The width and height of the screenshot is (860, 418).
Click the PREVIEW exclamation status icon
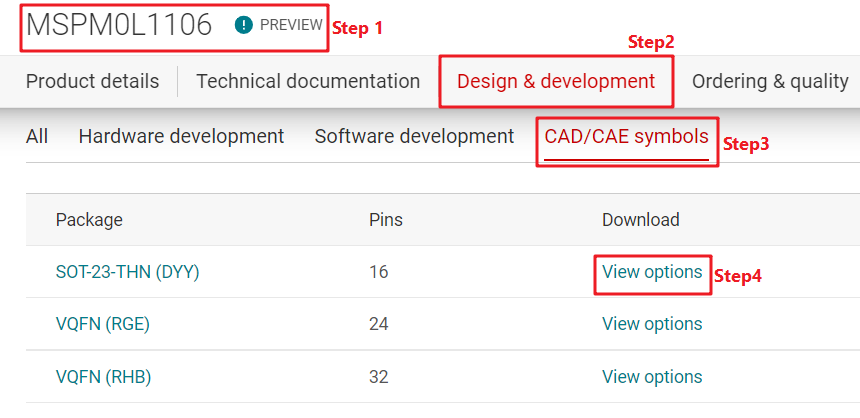click(243, 25)
